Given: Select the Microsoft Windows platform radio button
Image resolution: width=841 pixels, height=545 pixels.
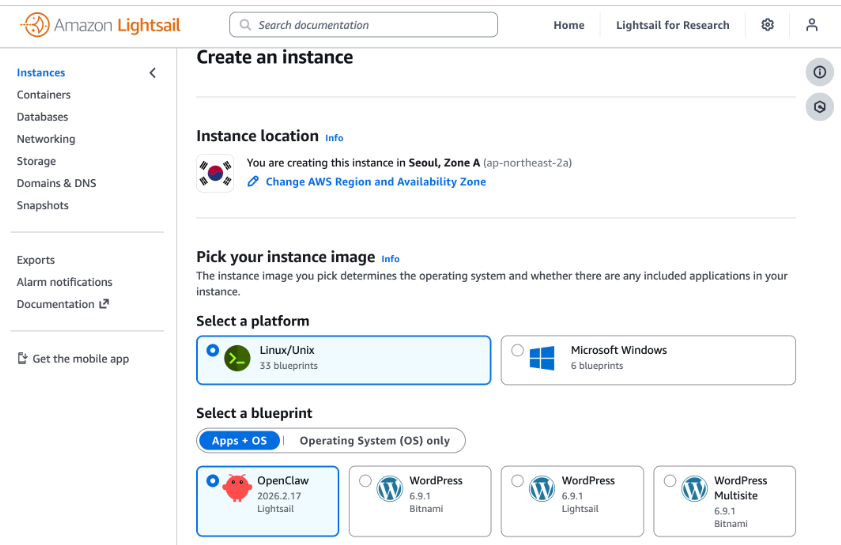Looking at the screenshot, I should [x=517, y=351].
